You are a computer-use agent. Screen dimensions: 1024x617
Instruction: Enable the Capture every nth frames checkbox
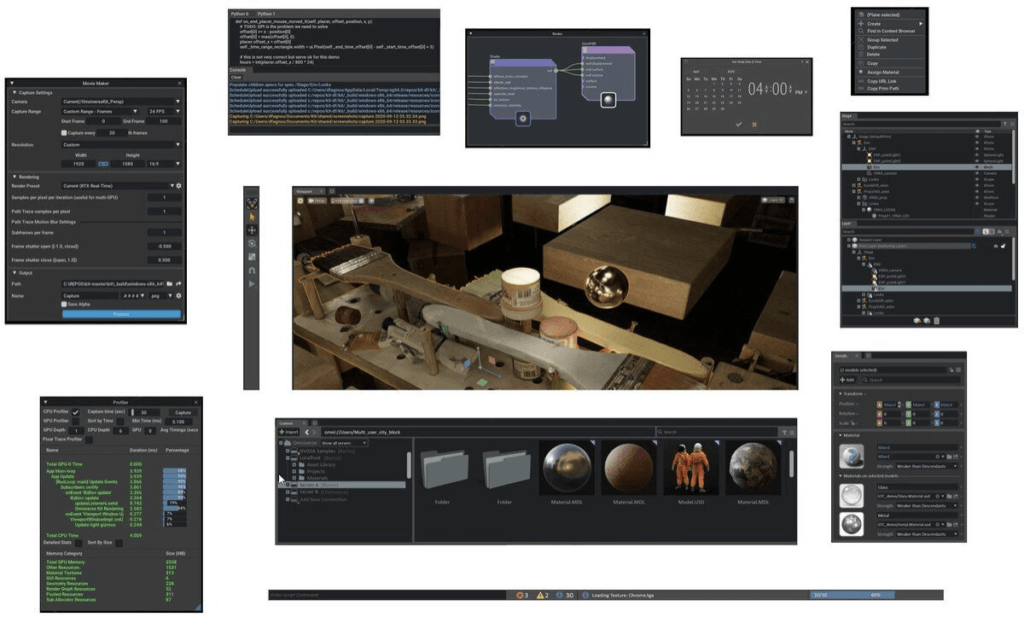pyautogui.click(x=63, y=134)
